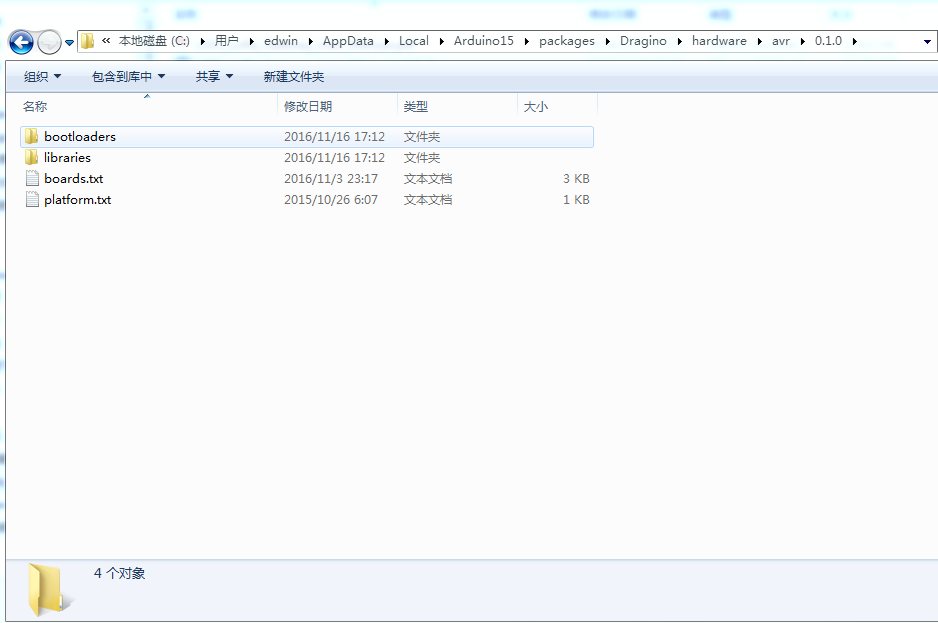Click the platform.txt file icon
The width and height of the screenshot is (938, 623).
pos(32,199)
